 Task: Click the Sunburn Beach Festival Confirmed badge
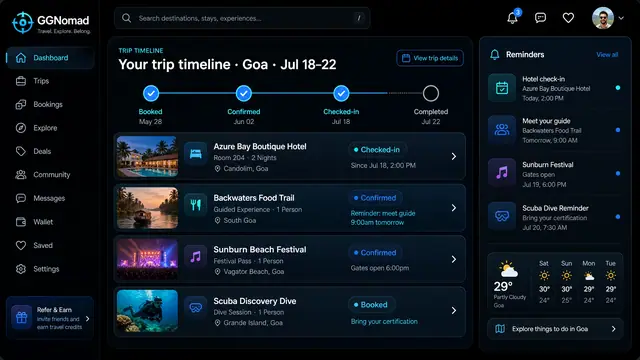point(375,253)
